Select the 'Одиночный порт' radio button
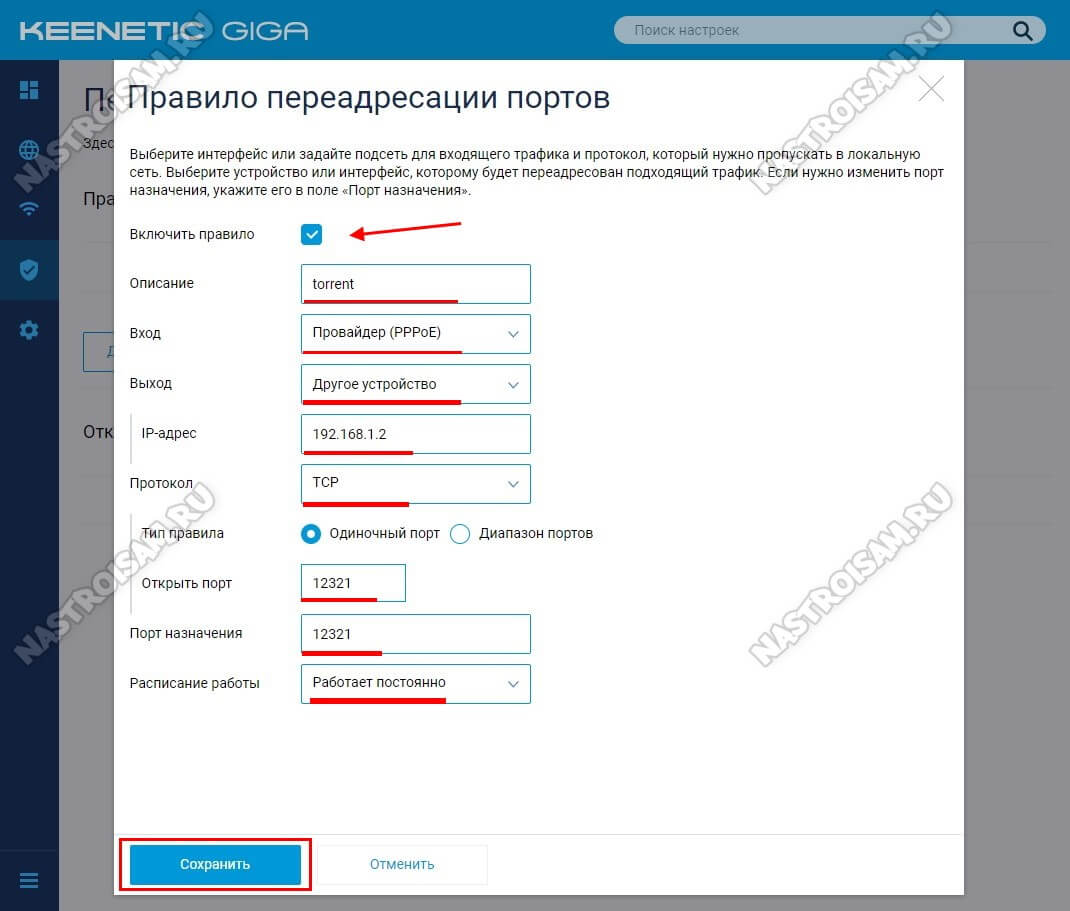 coord(310,534)
